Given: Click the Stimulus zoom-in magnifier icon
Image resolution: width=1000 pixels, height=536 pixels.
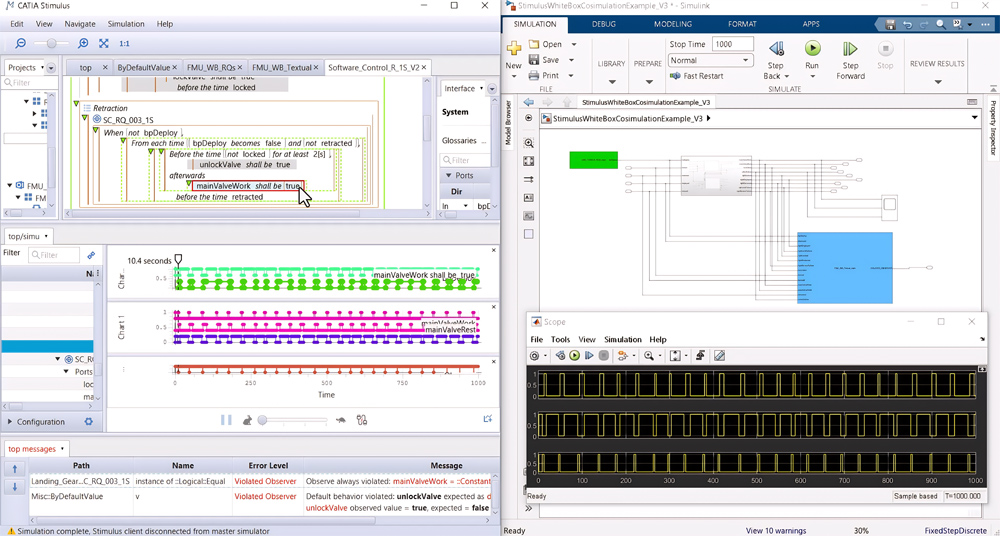Looking at the screenshot, I should click(x=83, y=43).
